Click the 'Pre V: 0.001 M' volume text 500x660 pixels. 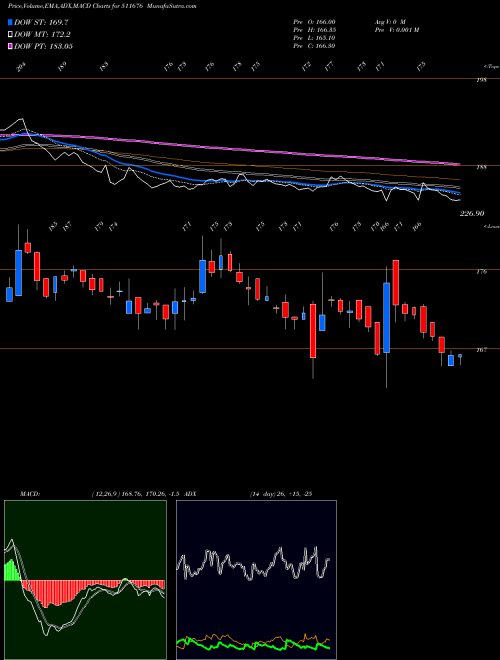tap(396, 30)
